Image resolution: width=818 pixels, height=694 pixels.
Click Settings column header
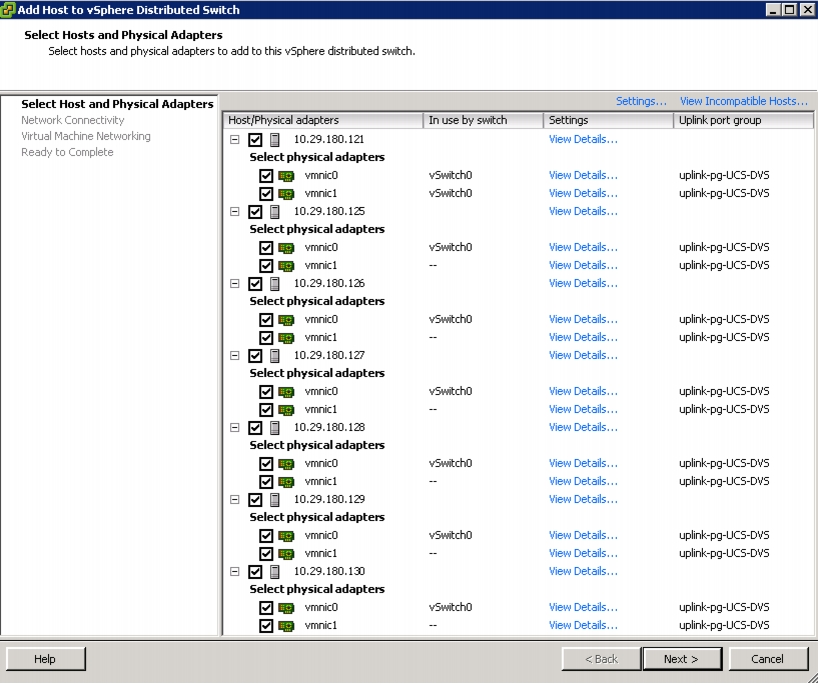608,120
